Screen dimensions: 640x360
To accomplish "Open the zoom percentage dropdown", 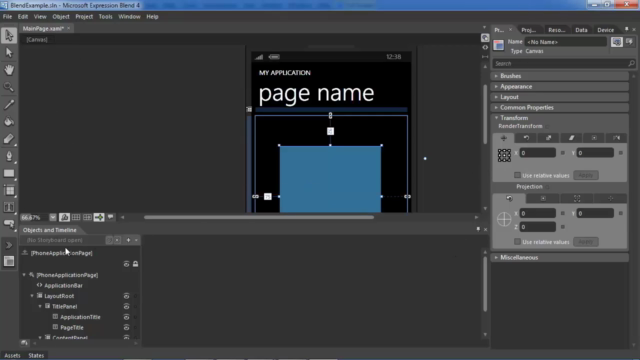I will point(53,217).
